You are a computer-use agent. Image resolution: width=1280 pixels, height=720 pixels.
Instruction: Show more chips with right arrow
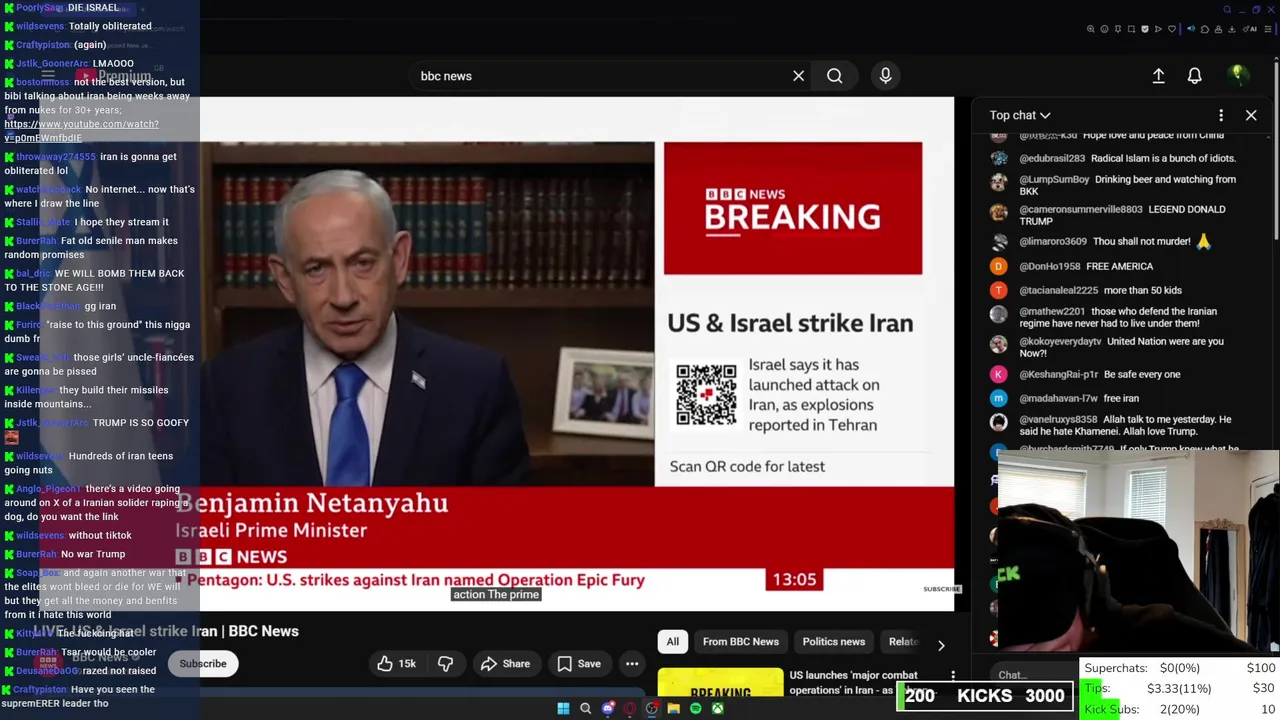(x=940, y=645)
